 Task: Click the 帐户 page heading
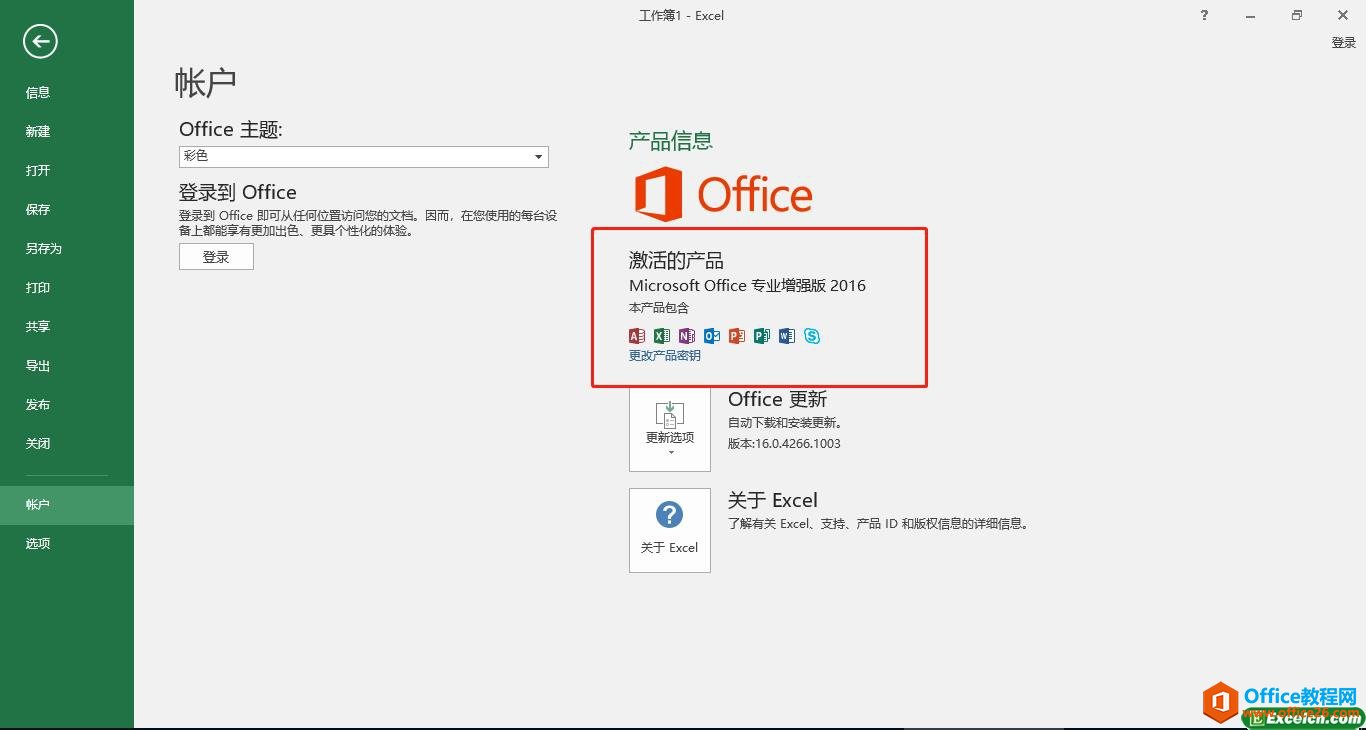coord(206,83)
